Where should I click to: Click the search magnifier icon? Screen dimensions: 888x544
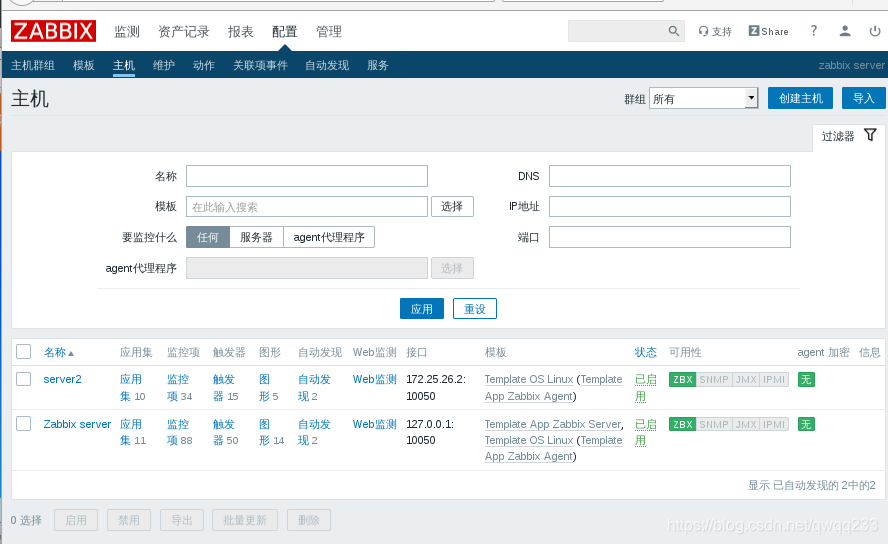click(x=673, y=31)
